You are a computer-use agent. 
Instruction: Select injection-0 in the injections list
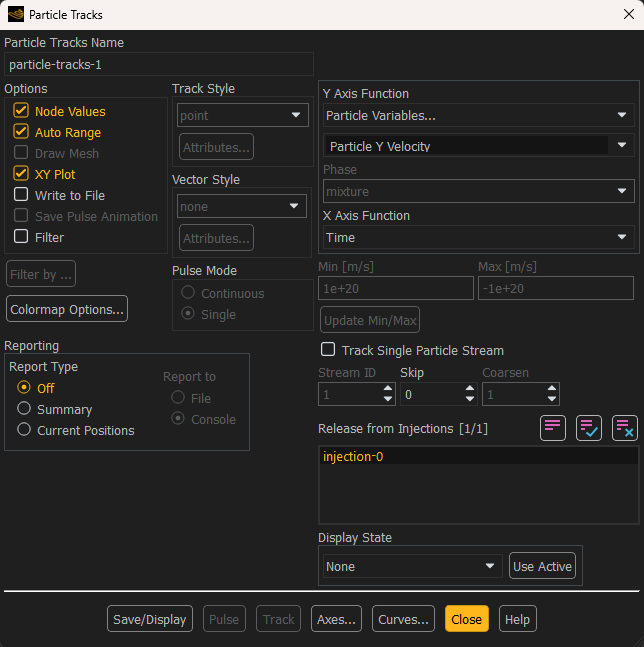479,456
